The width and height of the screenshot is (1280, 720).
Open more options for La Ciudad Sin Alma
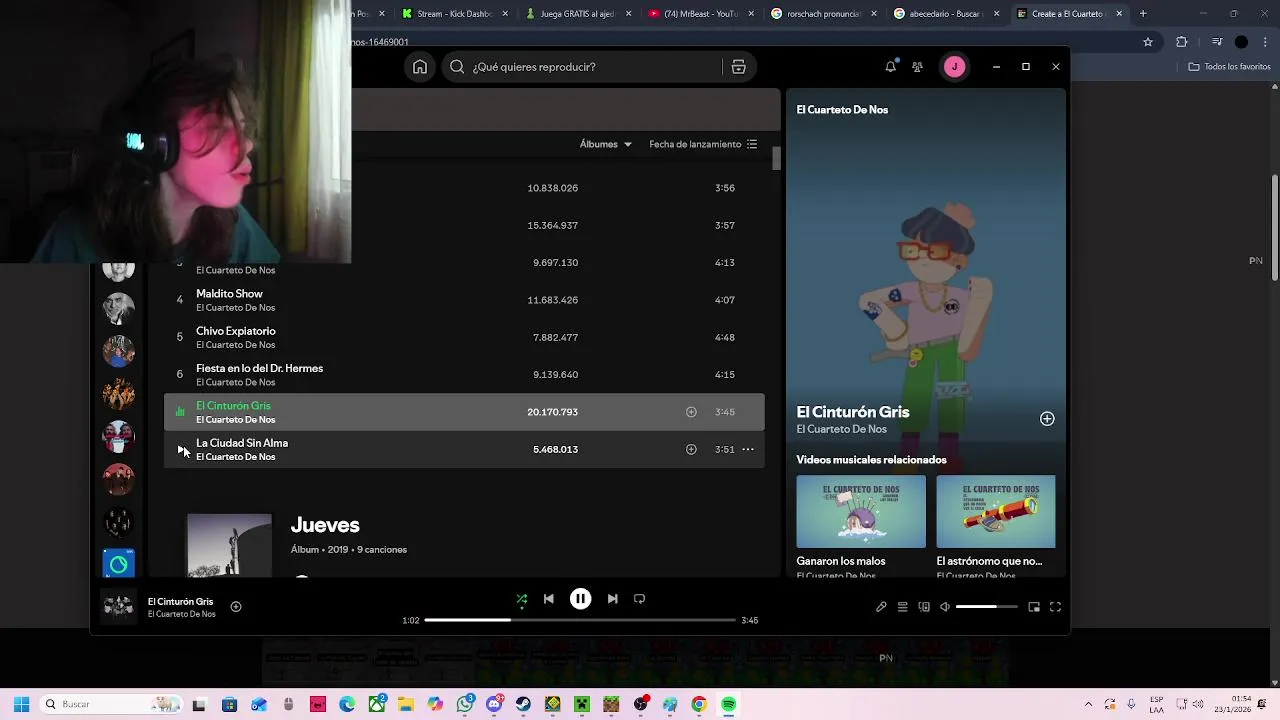(x=747, y=449)
